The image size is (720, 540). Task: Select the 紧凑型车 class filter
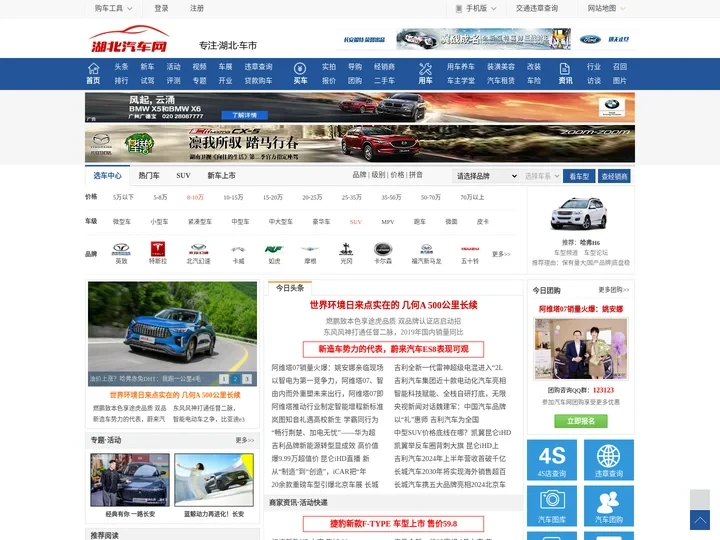(200, 222)
